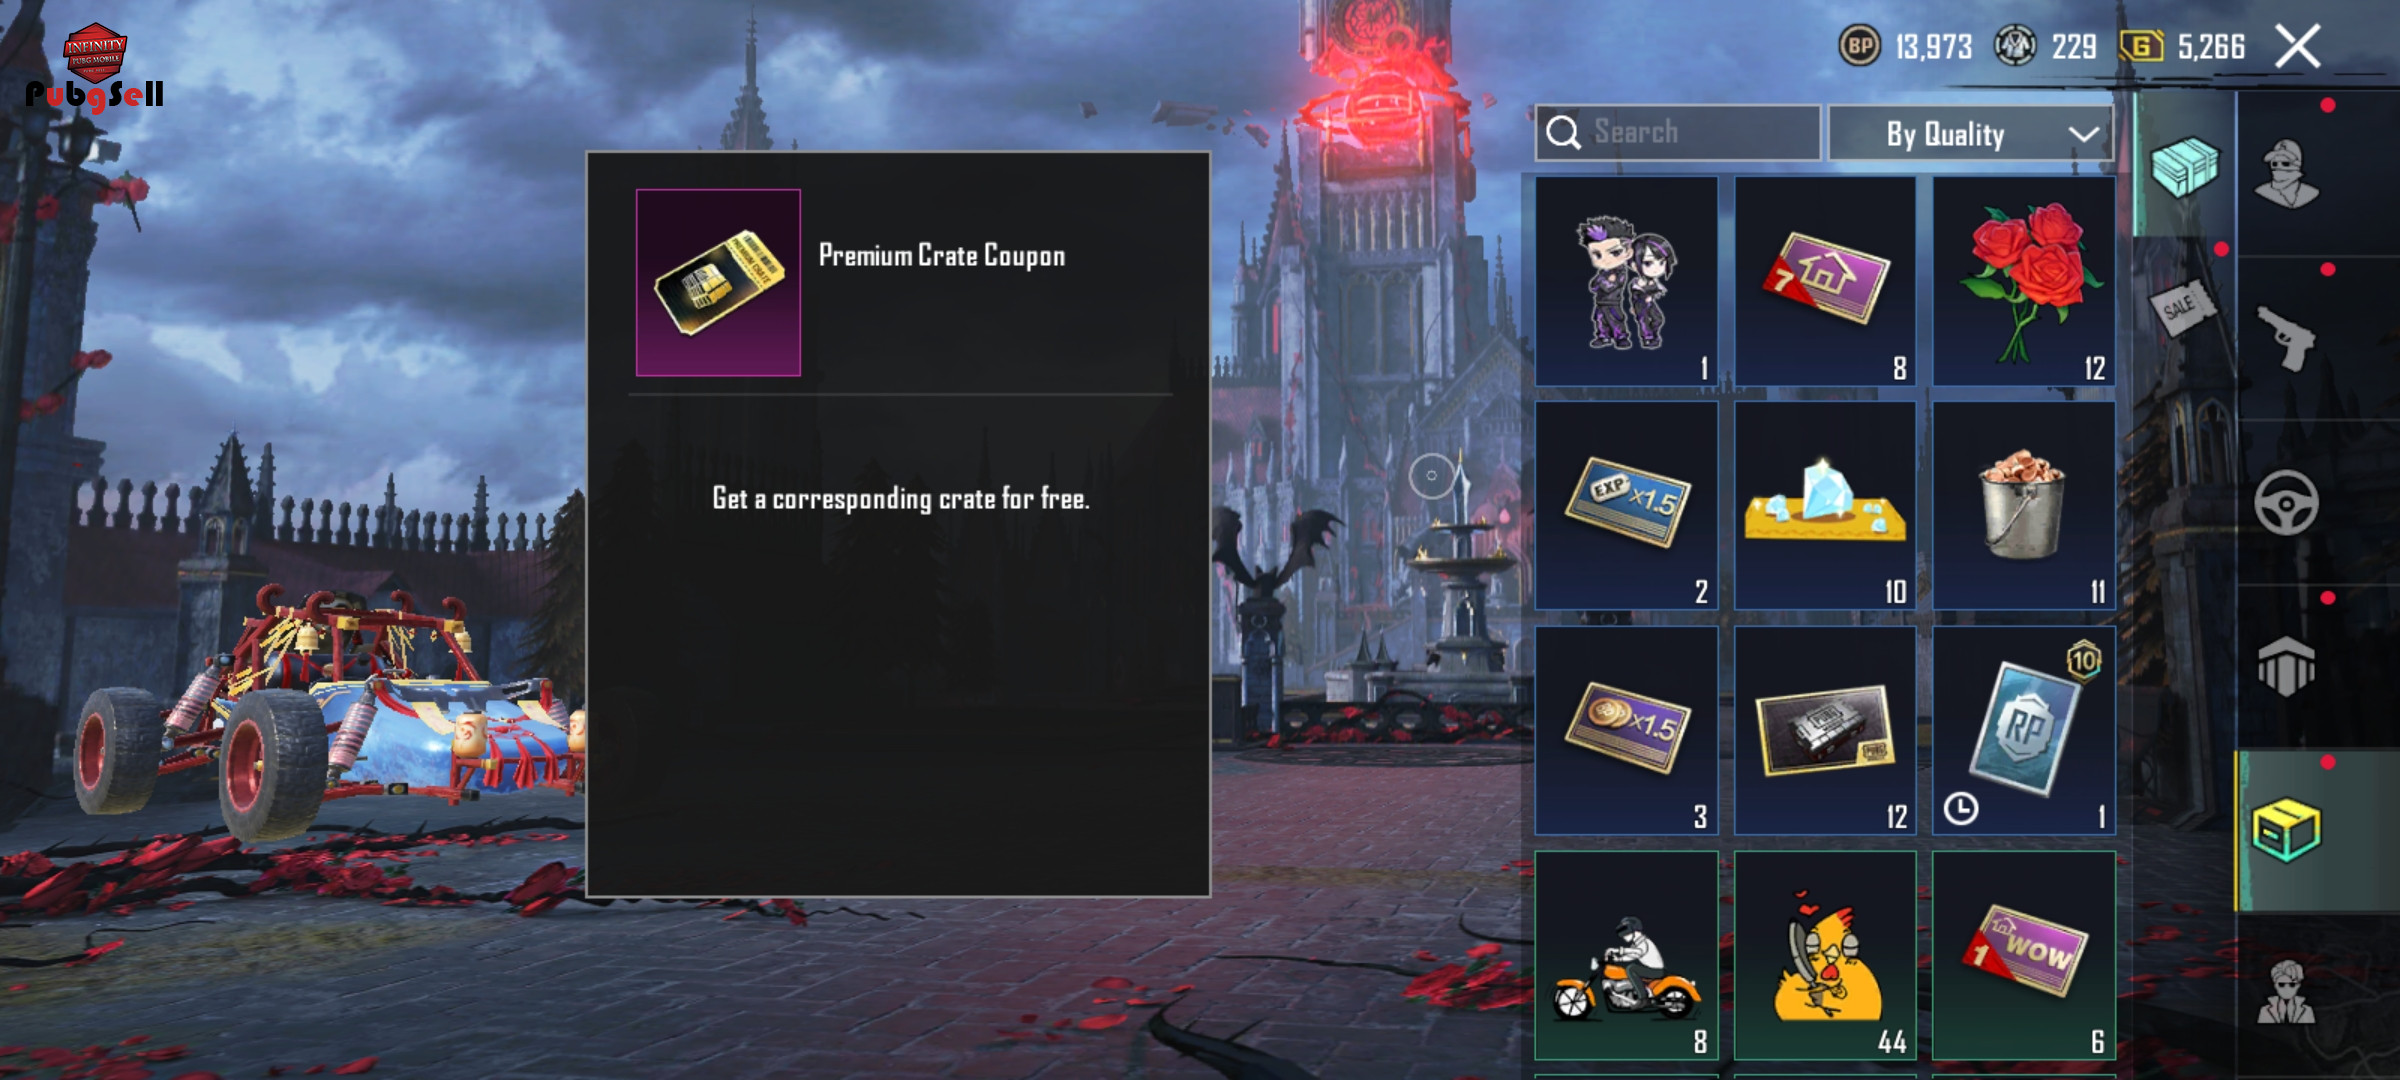This screenshot has height=1080, width=2400.
Task: Open the outfit category icon in sidebar
Action: point(2287,172)
